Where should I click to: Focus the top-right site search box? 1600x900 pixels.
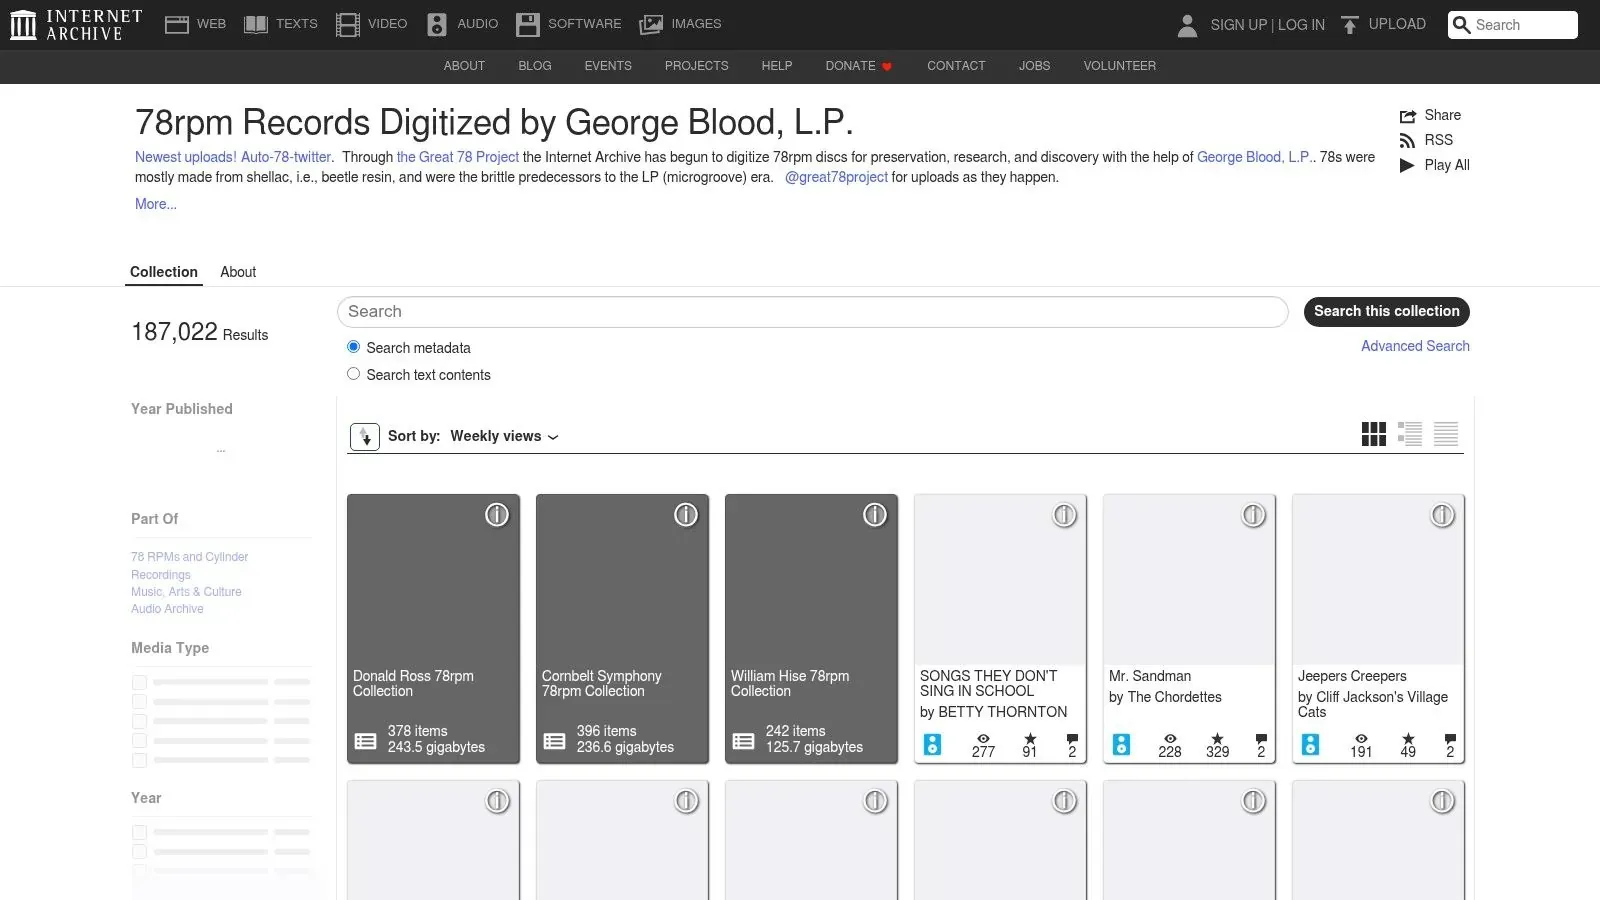[x=1513, y=25]
